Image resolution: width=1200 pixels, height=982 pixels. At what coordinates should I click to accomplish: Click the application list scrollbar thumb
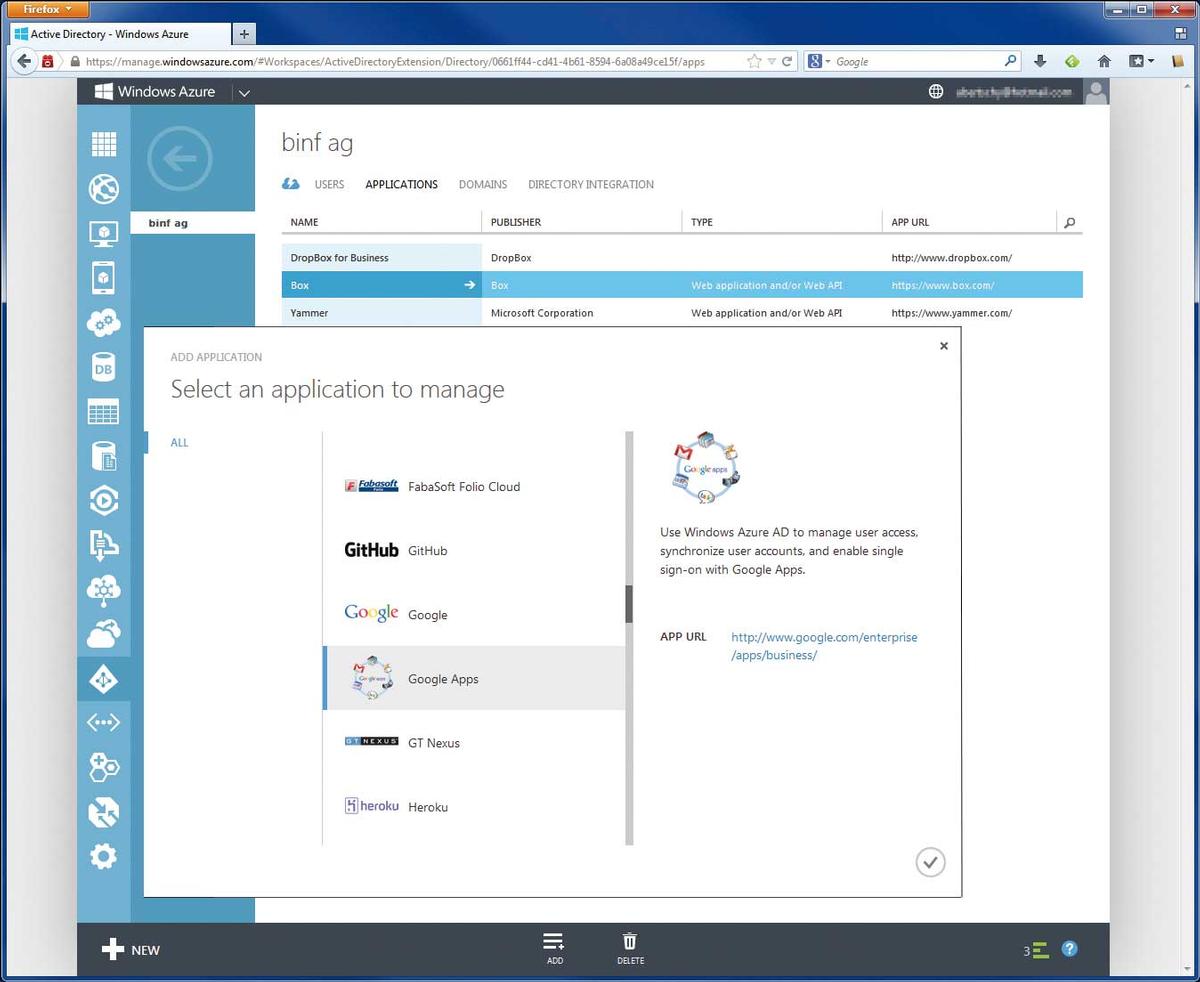[x=629, y=604]
